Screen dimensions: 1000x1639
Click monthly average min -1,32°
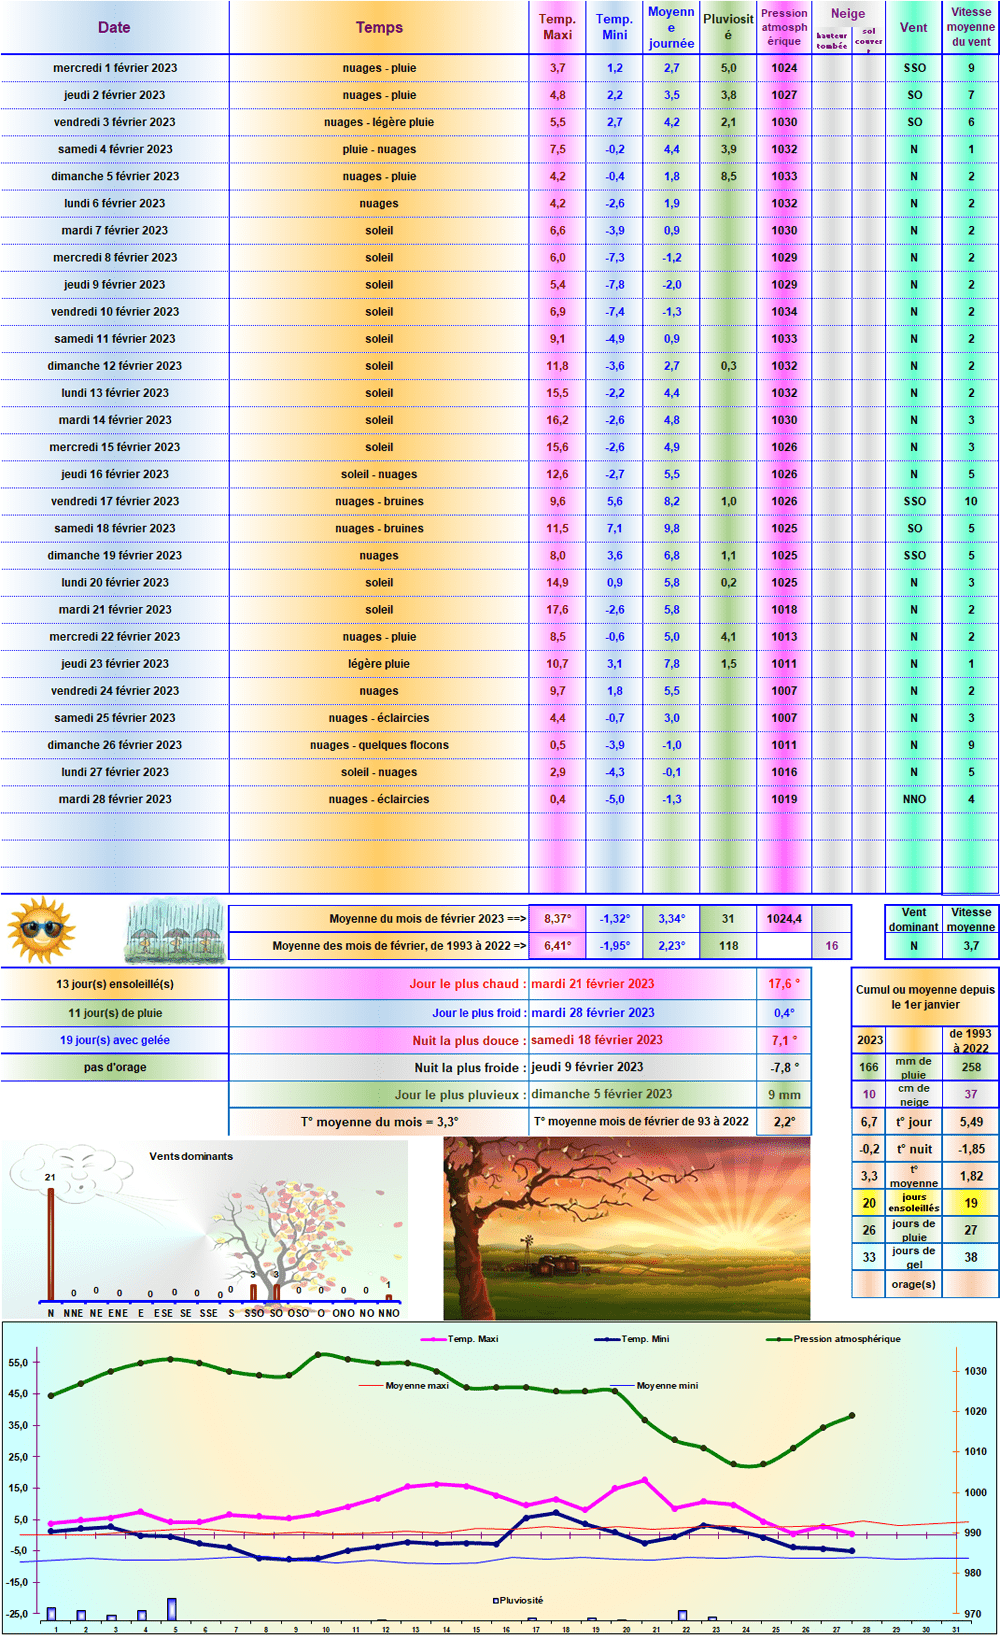click(x=614, y=919)
